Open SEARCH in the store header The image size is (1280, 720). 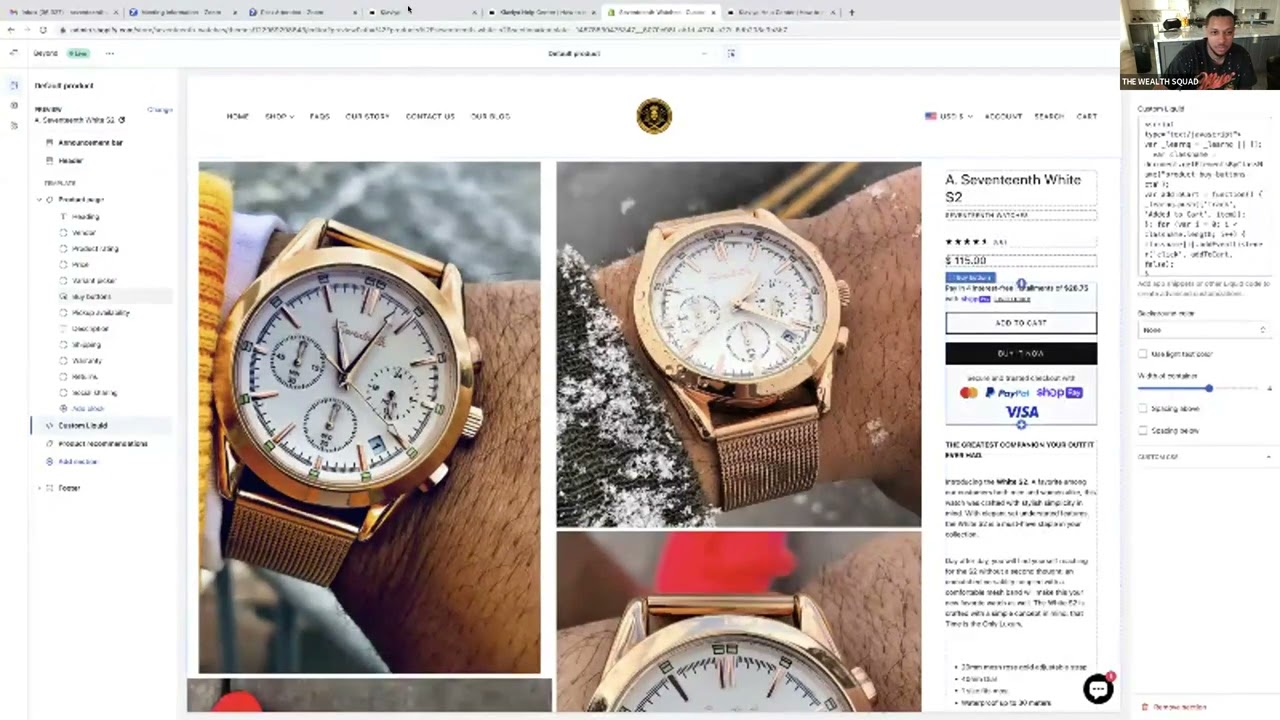(x=1049, y=116)
